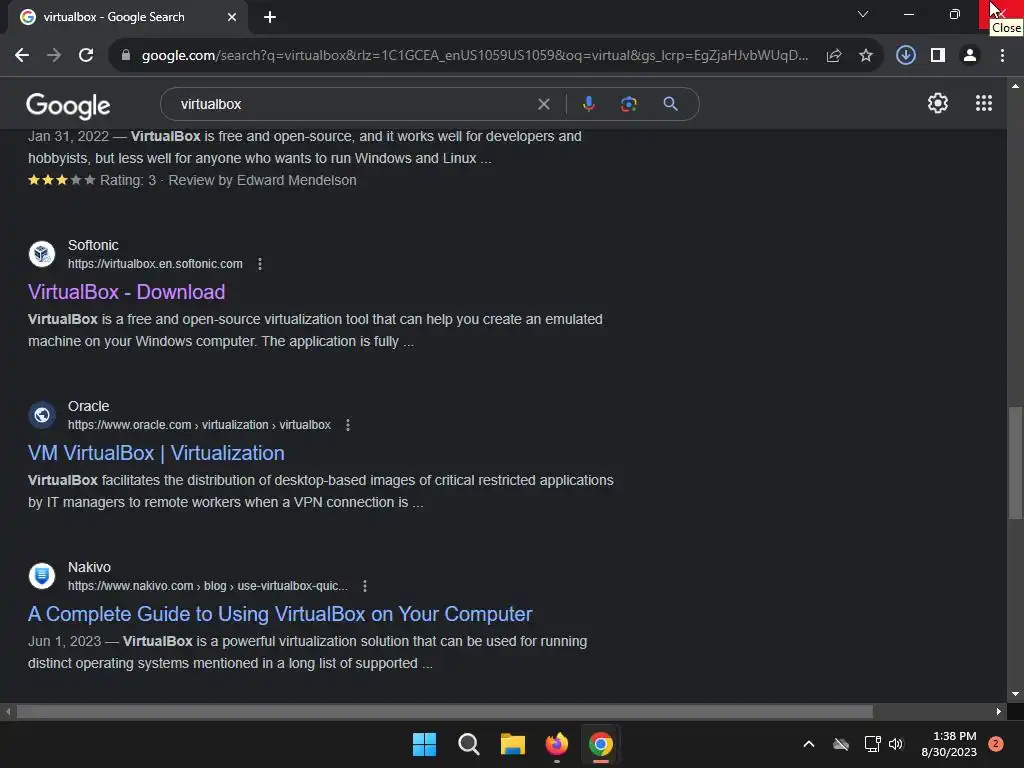Open Google apps grid

coord(984,103)
